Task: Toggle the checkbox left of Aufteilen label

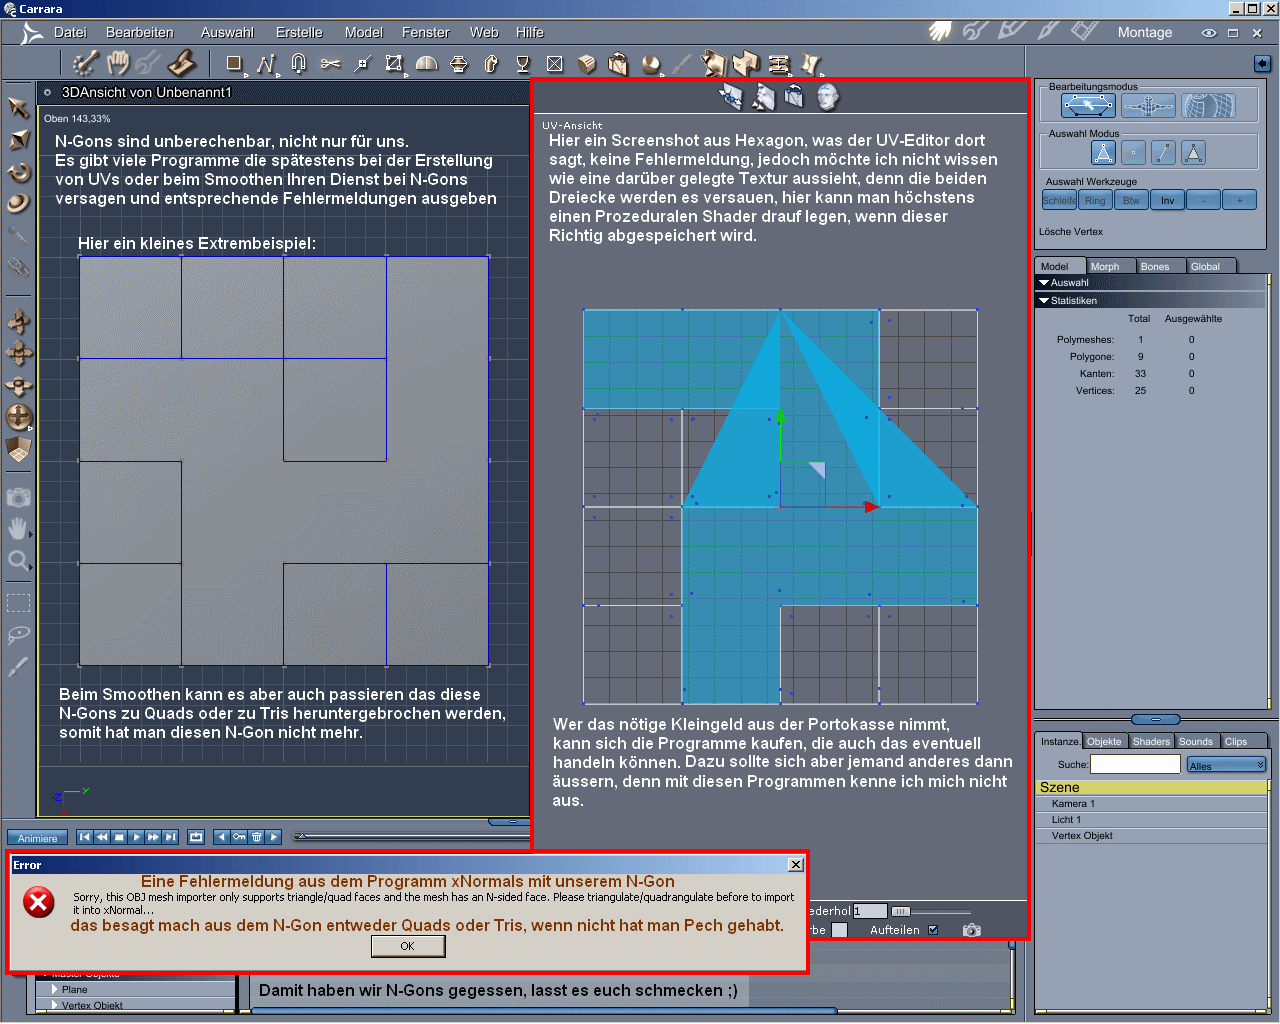Action: pyautogui.click(x=840, y=930)
